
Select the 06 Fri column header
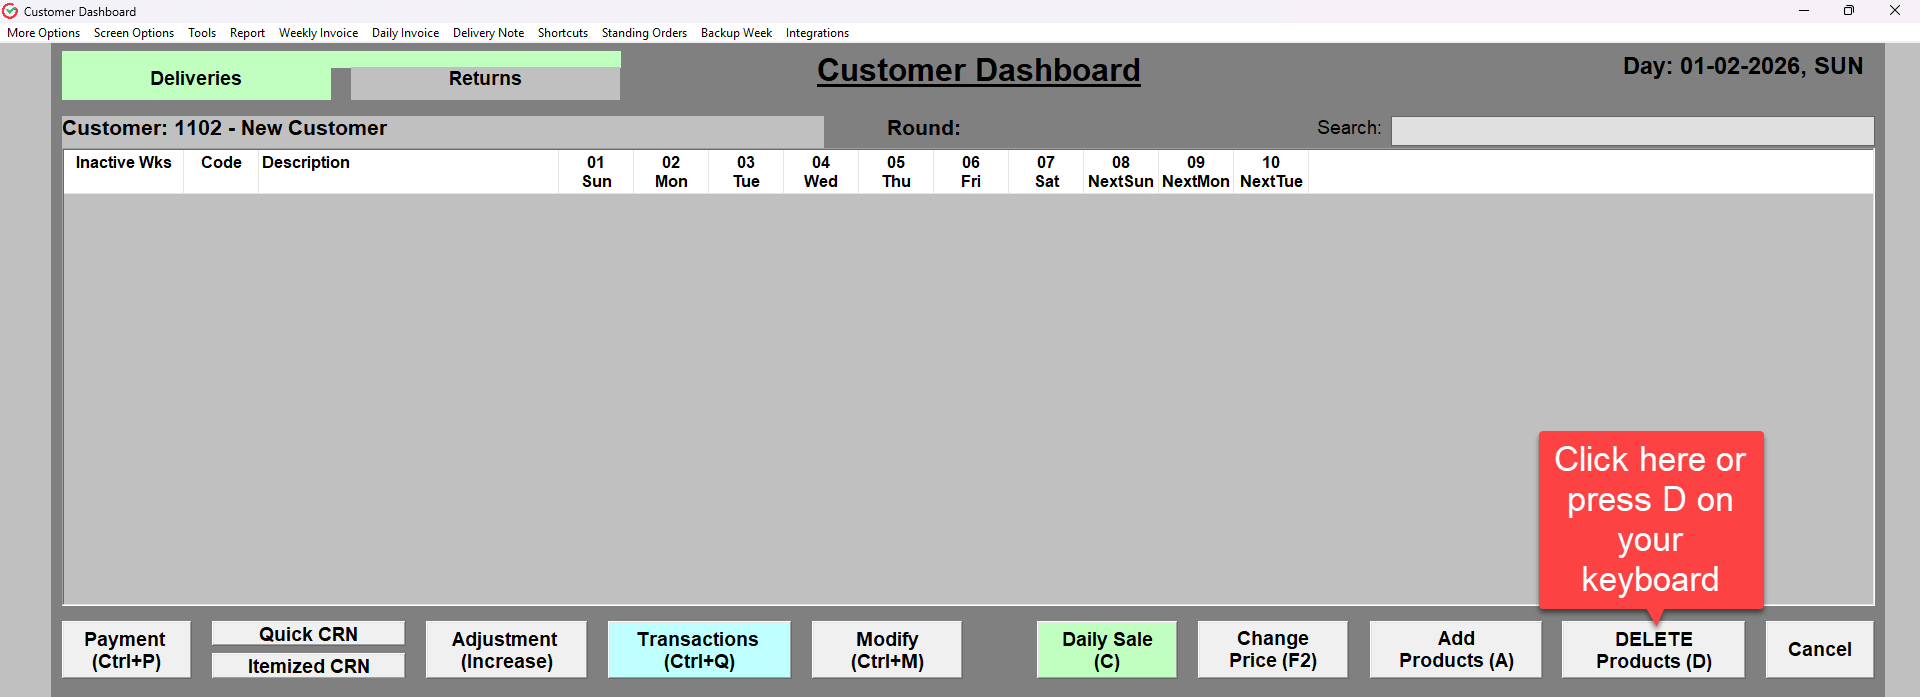click(x=971, y=172)
